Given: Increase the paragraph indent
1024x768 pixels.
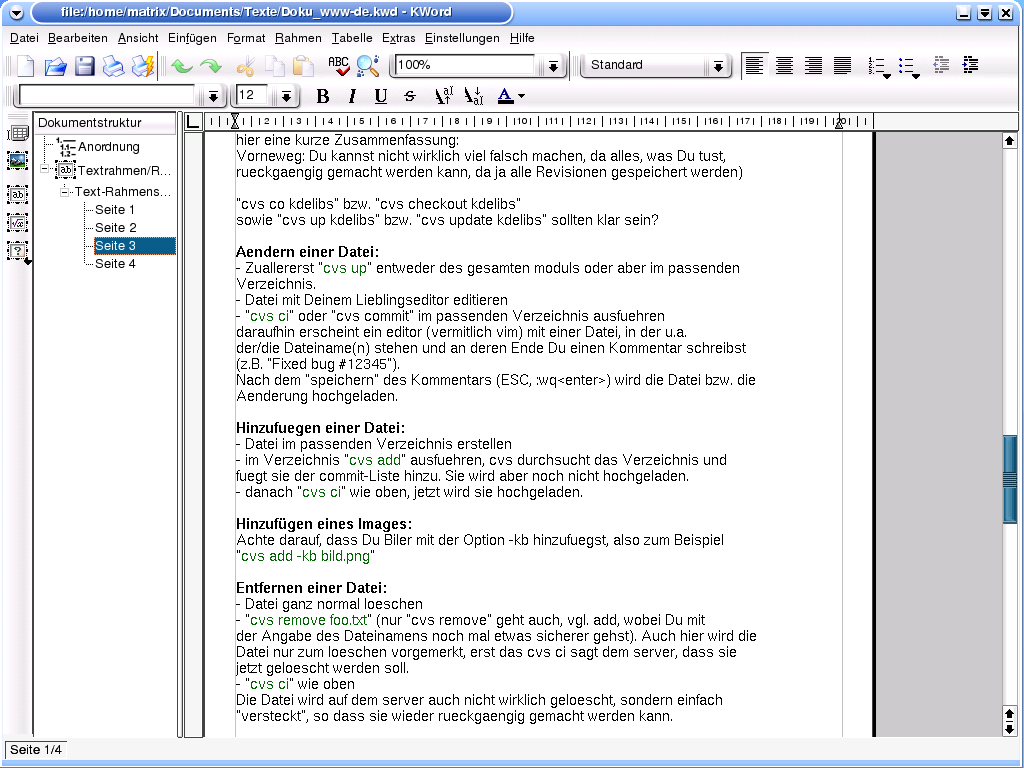Looking at the screenshot, I should coord(969,65).
